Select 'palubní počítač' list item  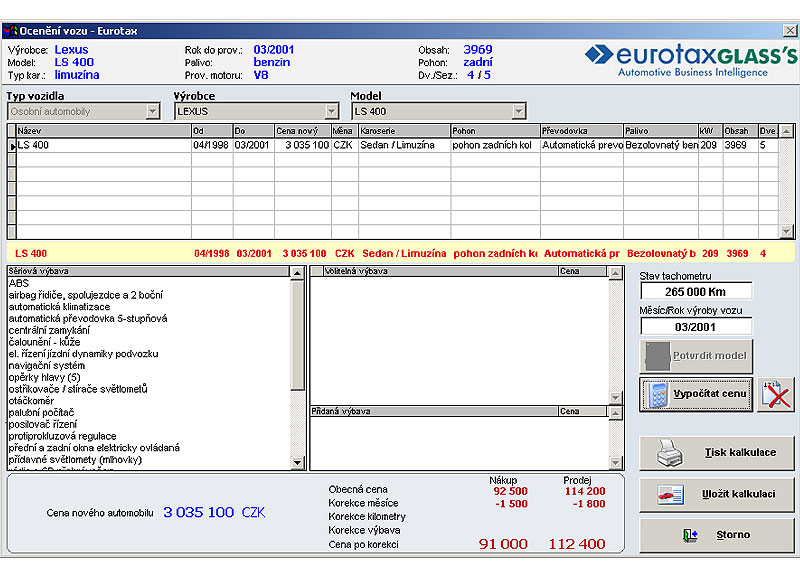41,412
